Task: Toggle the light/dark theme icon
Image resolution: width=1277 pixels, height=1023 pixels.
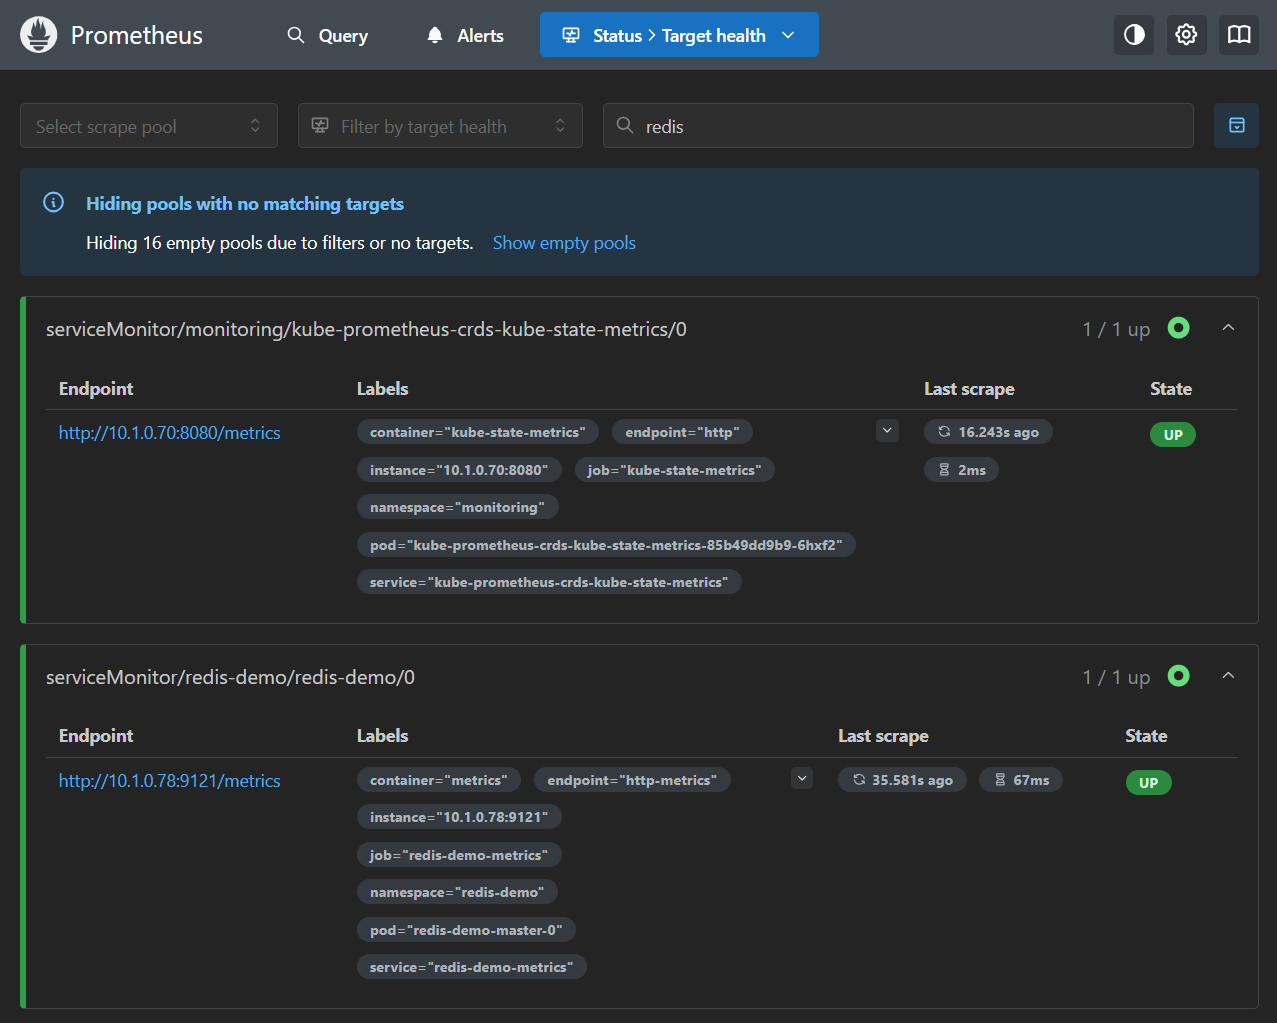Action: pyautogui.click(x=1134, y=35)
